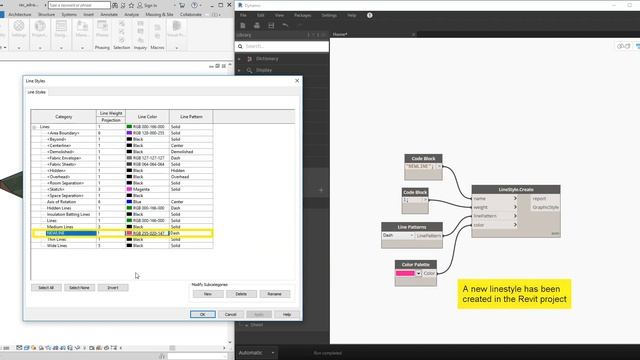The height and width of the screenshot is (360, 640).
Task: Click the Revit Settings ribbon icon
Action: (19, 27)
